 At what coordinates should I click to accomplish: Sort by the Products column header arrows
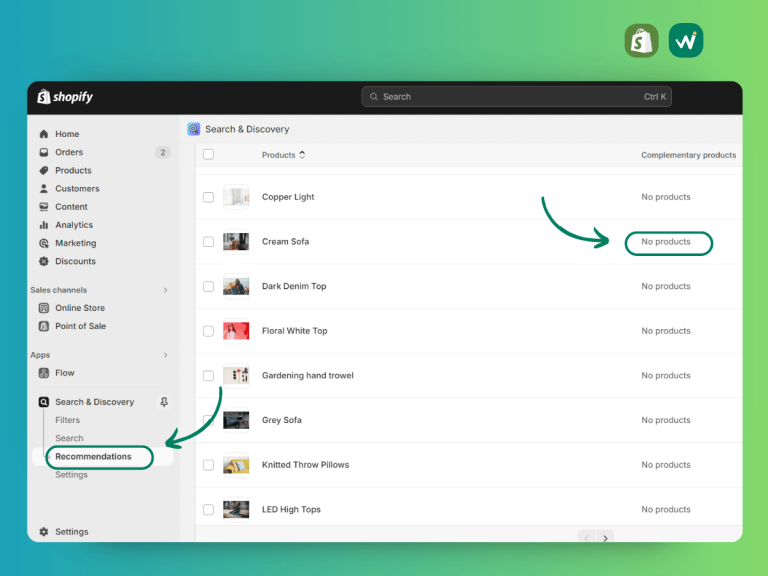(x=302, y=155)
